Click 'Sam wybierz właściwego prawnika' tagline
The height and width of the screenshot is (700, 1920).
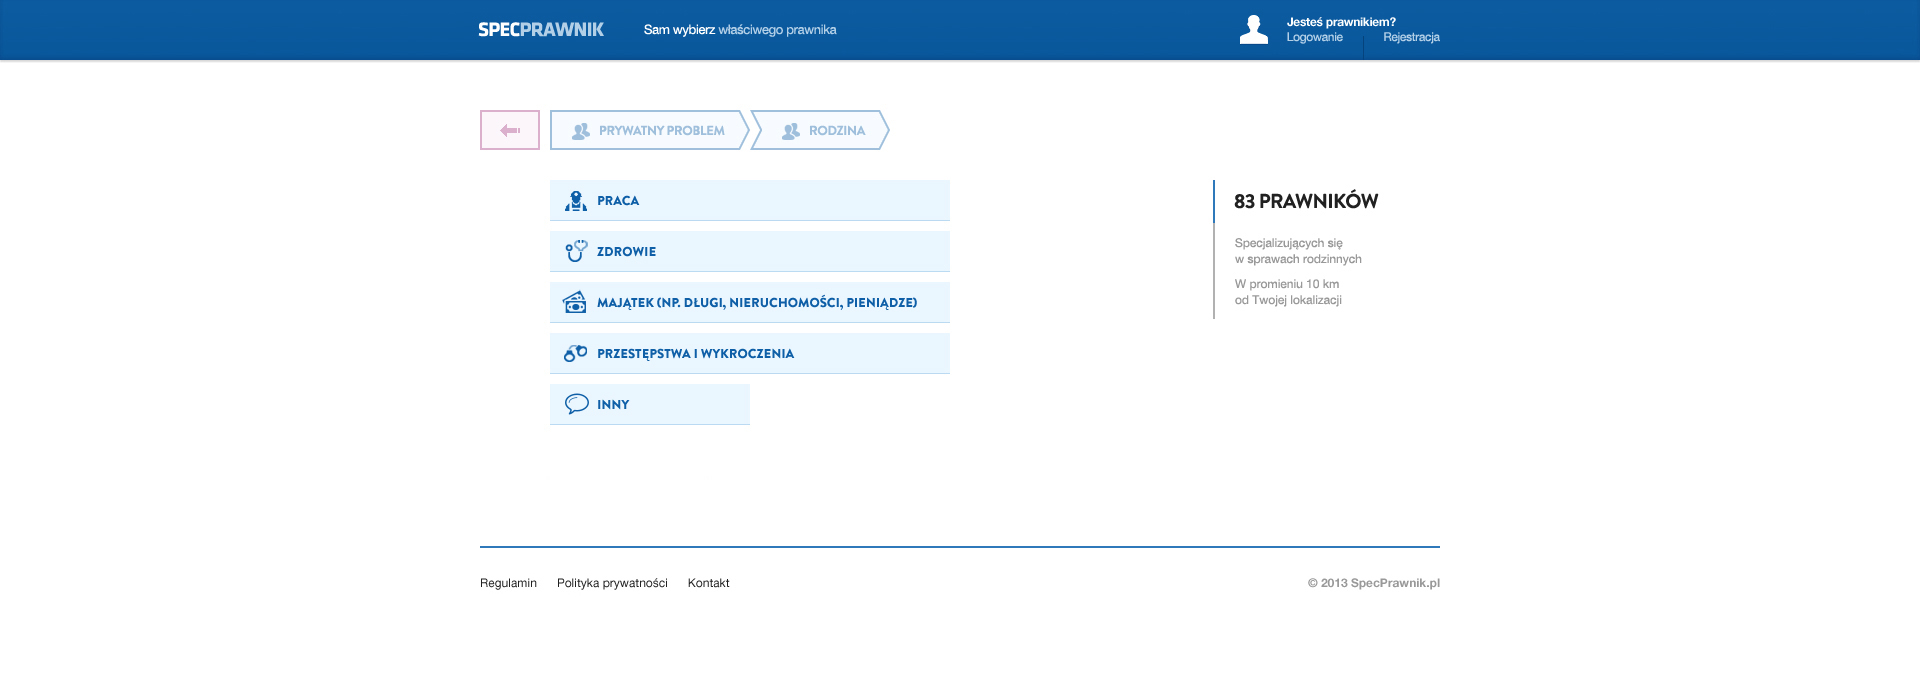(740, 30)
